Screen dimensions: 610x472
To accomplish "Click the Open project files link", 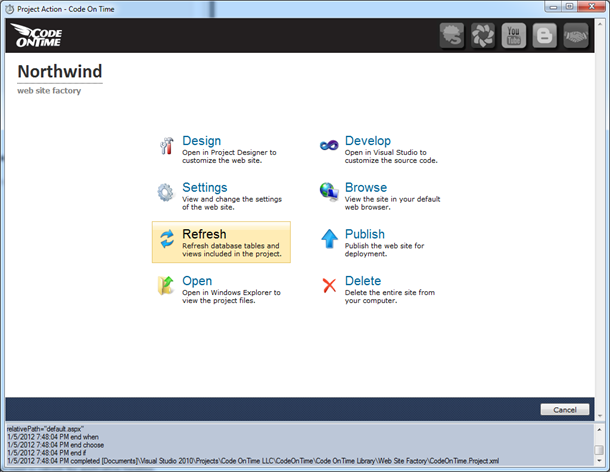I will point(197,281).
